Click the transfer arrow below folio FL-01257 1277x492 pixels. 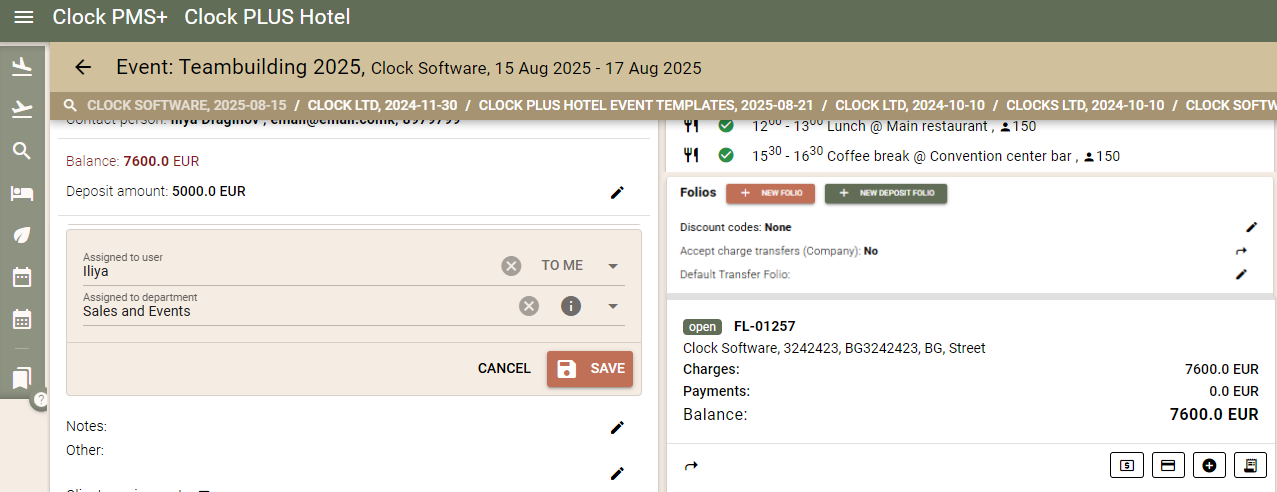(x=691, y=465)
